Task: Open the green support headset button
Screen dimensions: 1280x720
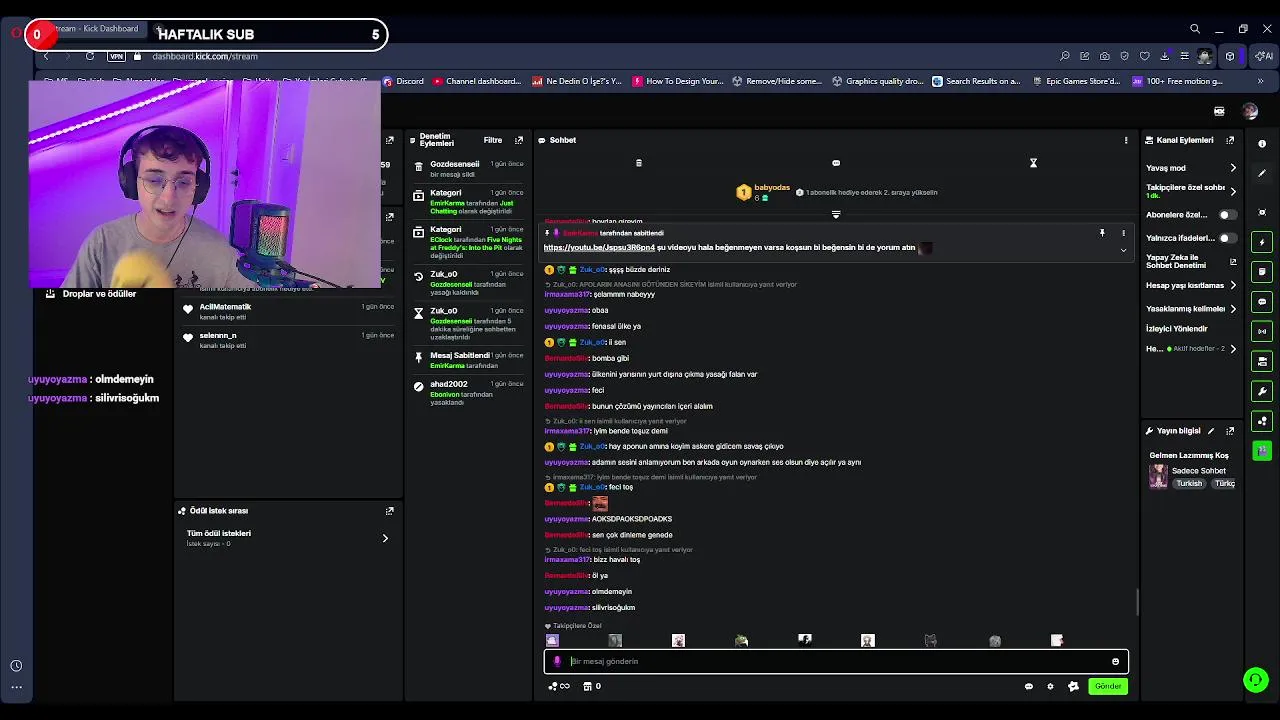Action: [x=1255, y=680]
